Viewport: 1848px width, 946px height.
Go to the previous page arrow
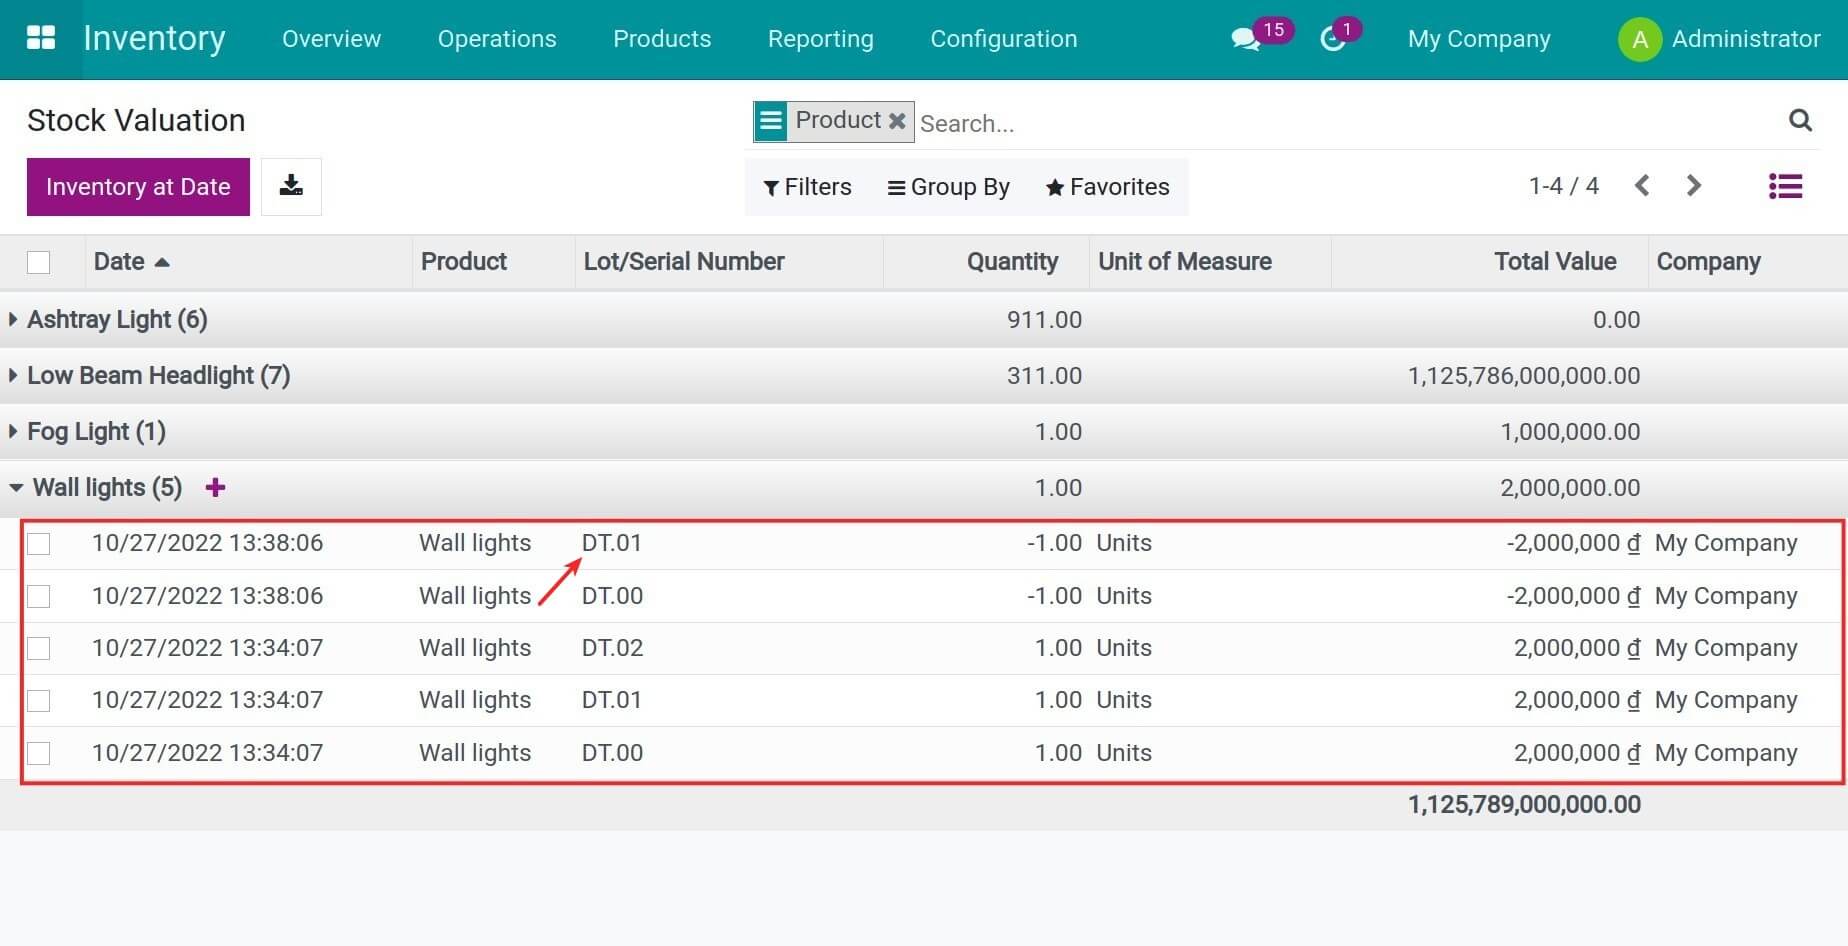(x=1642, y=186)
